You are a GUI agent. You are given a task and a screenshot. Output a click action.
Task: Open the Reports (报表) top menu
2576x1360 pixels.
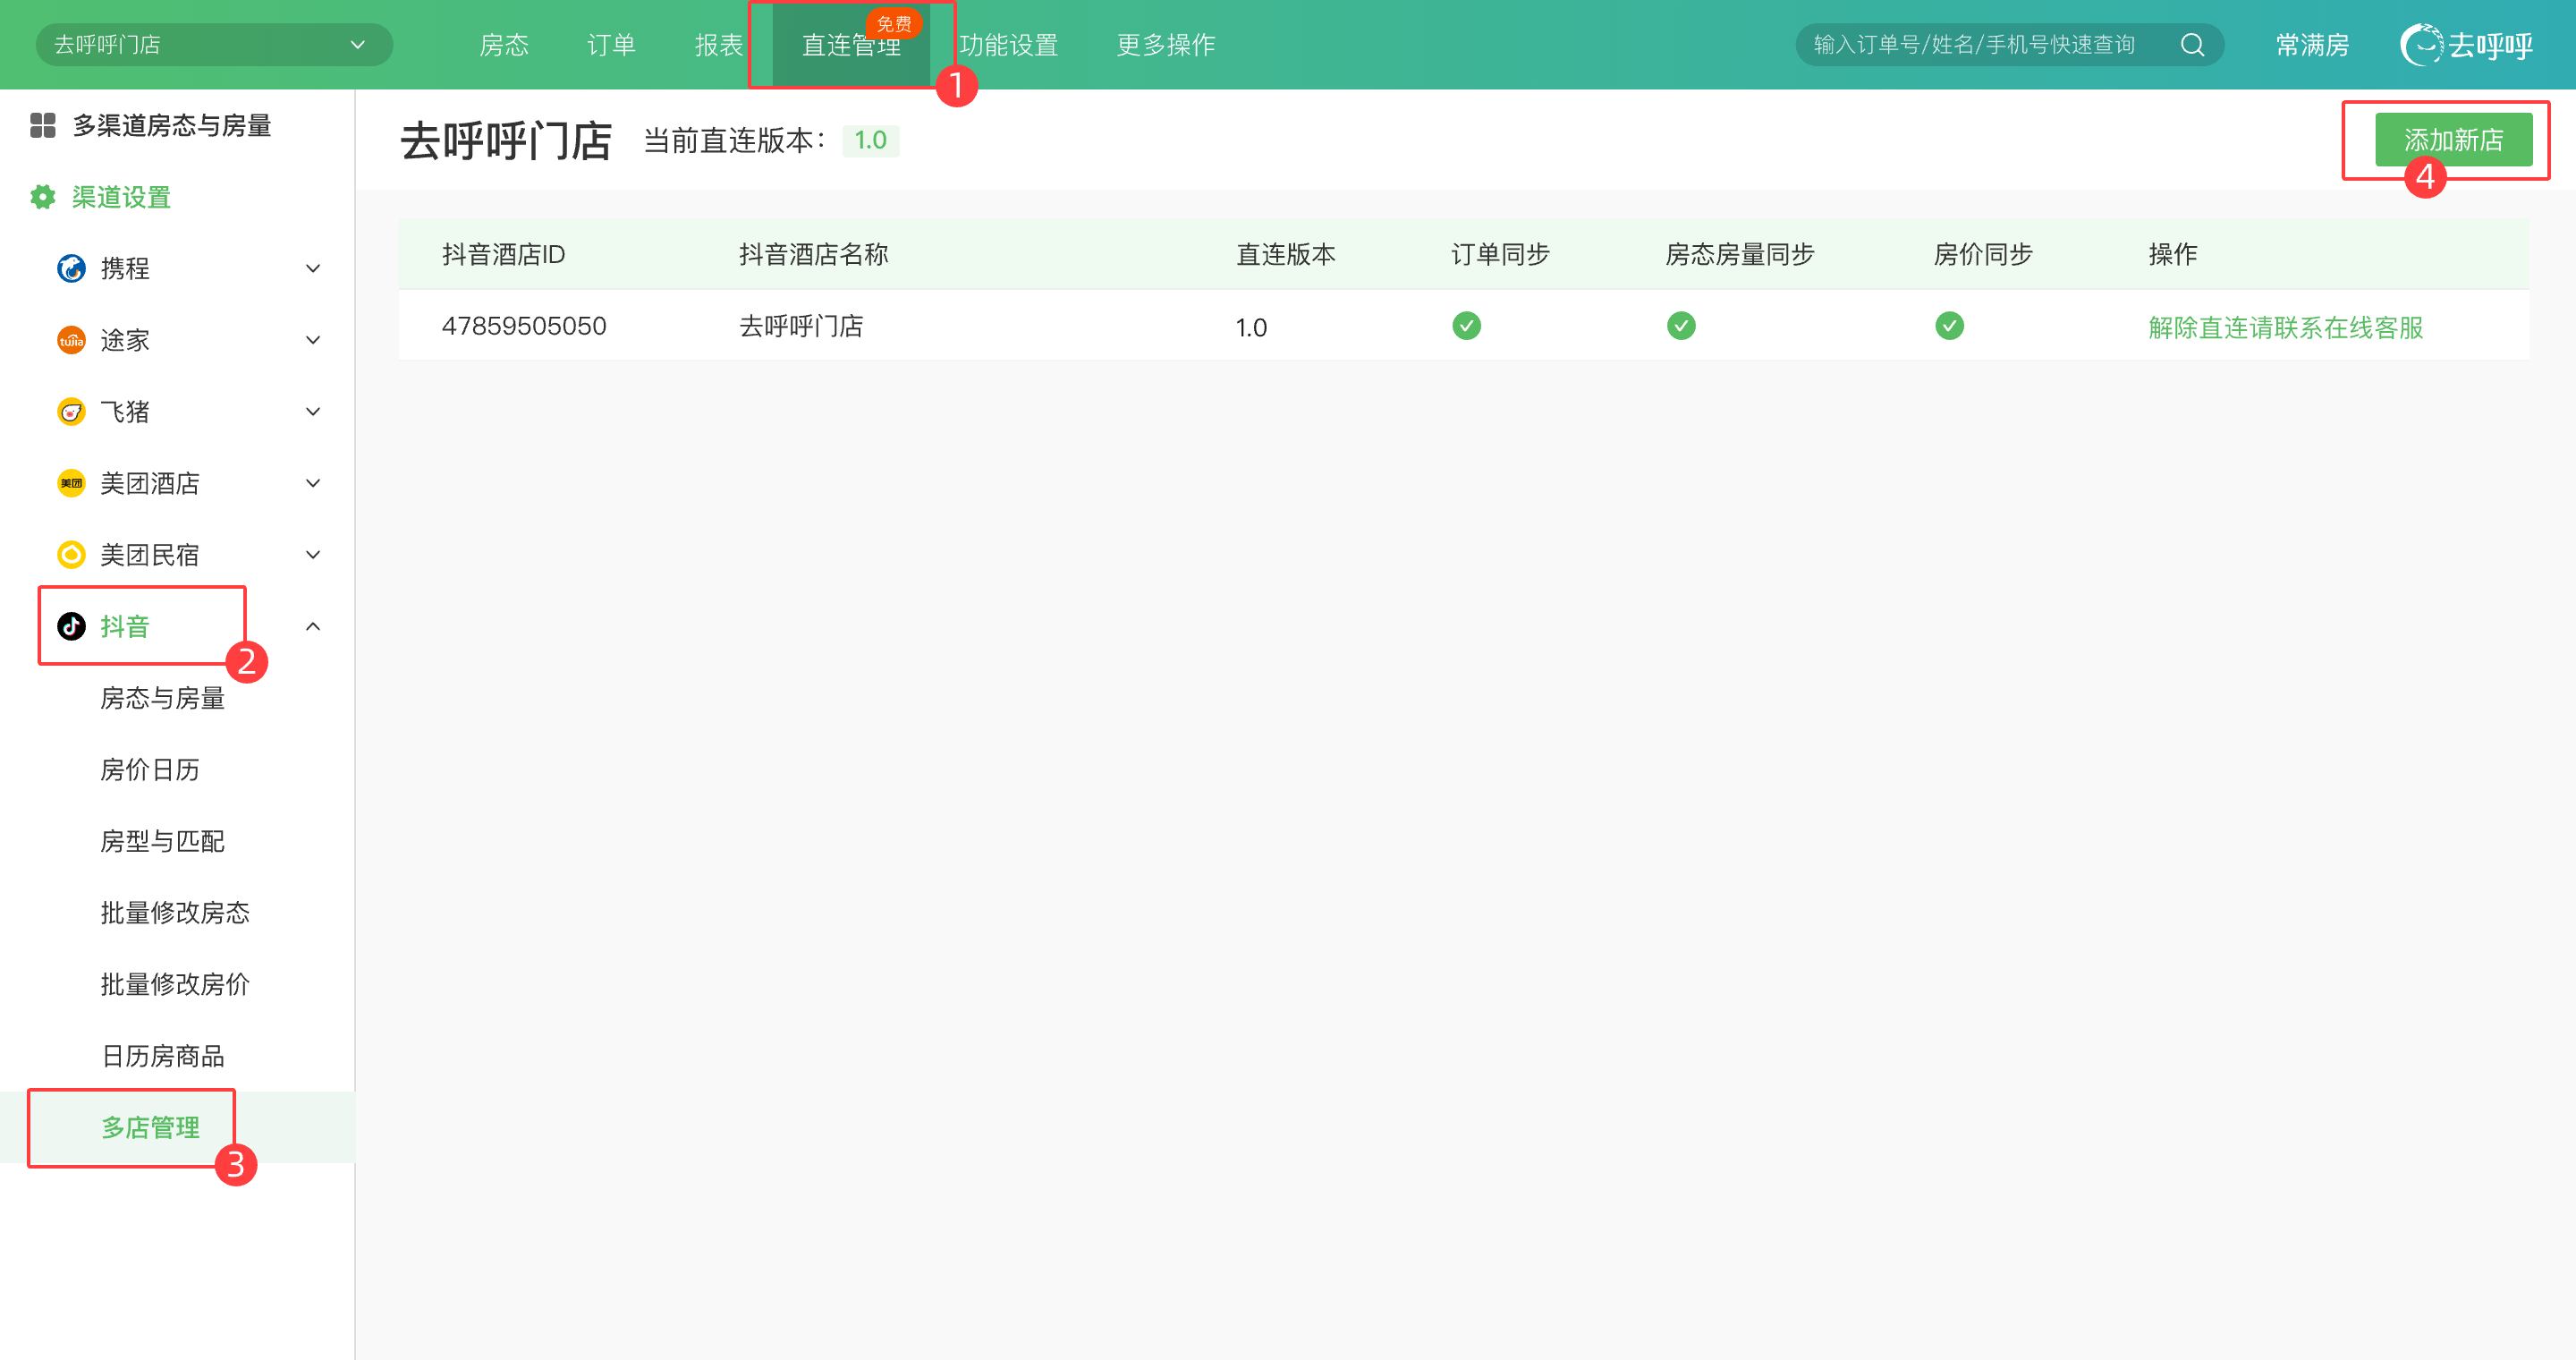tap(719, 45)
